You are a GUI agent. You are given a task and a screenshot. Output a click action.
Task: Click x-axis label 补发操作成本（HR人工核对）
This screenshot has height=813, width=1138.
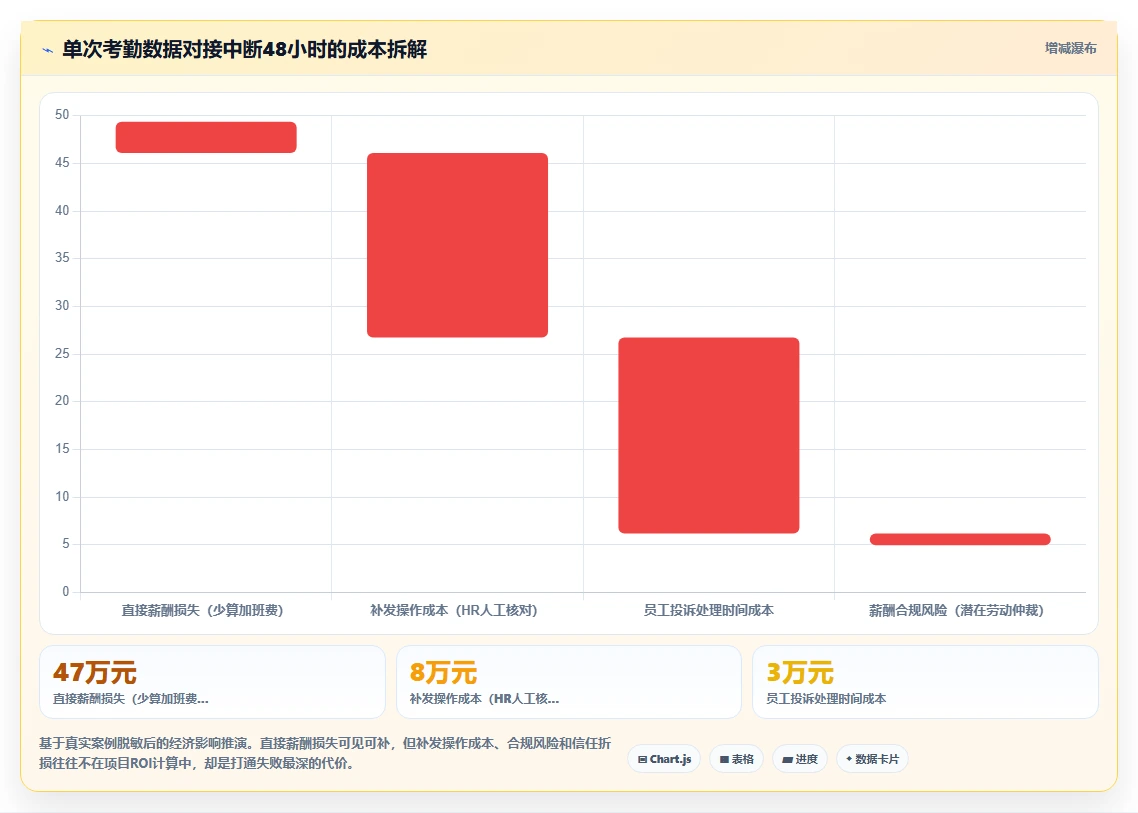(x=454, y=610)
